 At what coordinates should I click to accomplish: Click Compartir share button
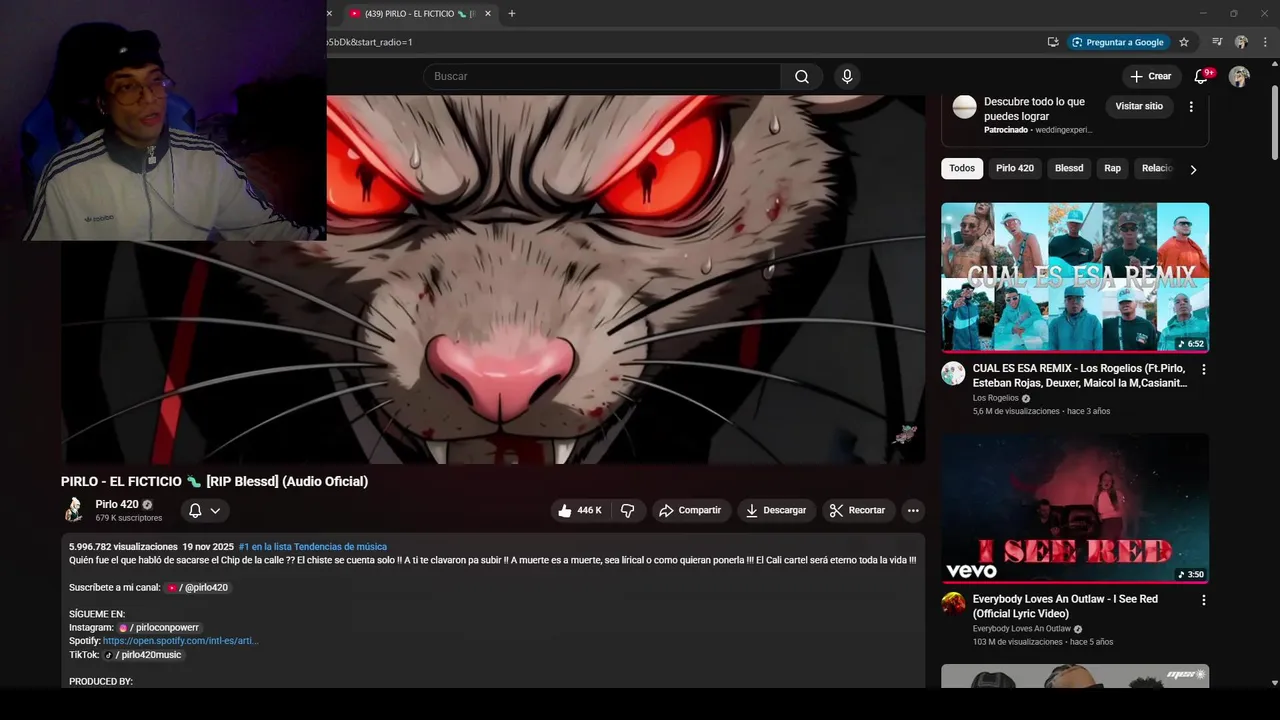690,510
